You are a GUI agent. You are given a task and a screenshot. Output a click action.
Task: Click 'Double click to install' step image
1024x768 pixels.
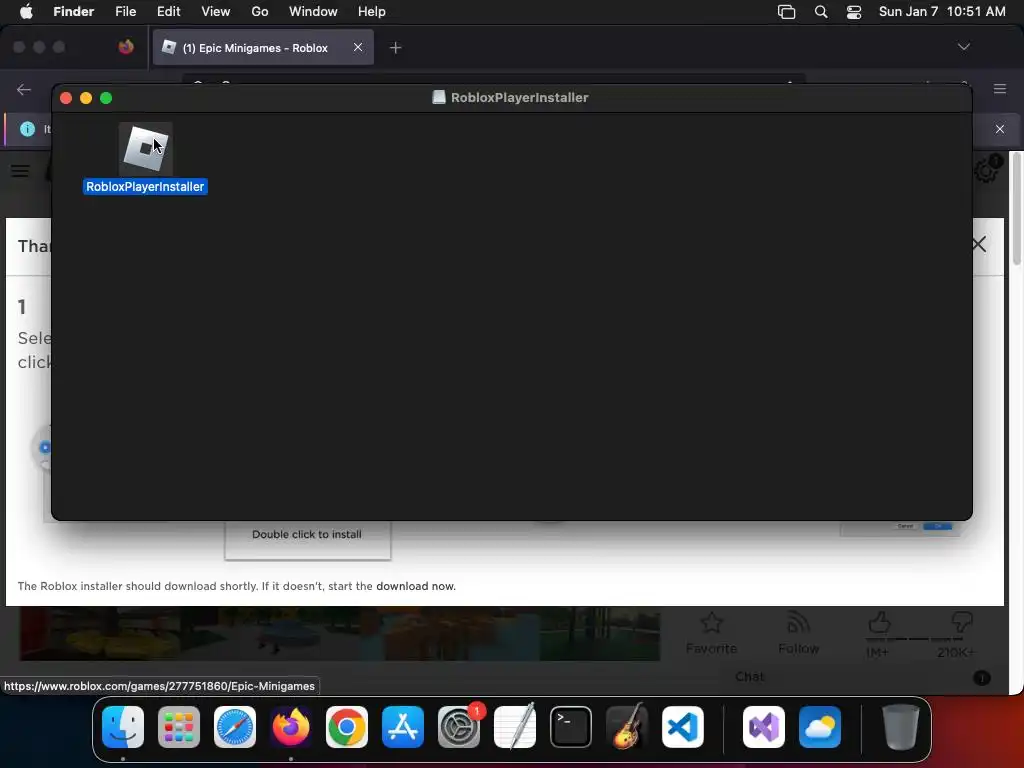coord(308,540)
